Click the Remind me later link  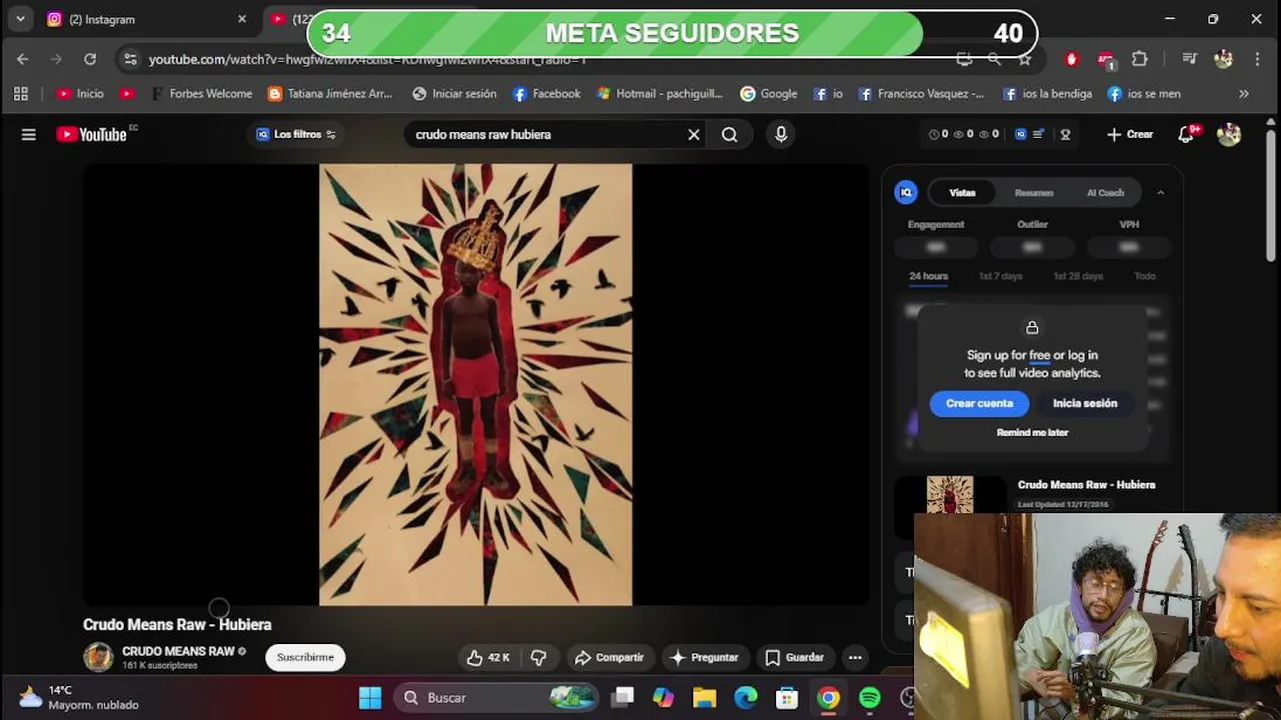tap(1032, 433)
